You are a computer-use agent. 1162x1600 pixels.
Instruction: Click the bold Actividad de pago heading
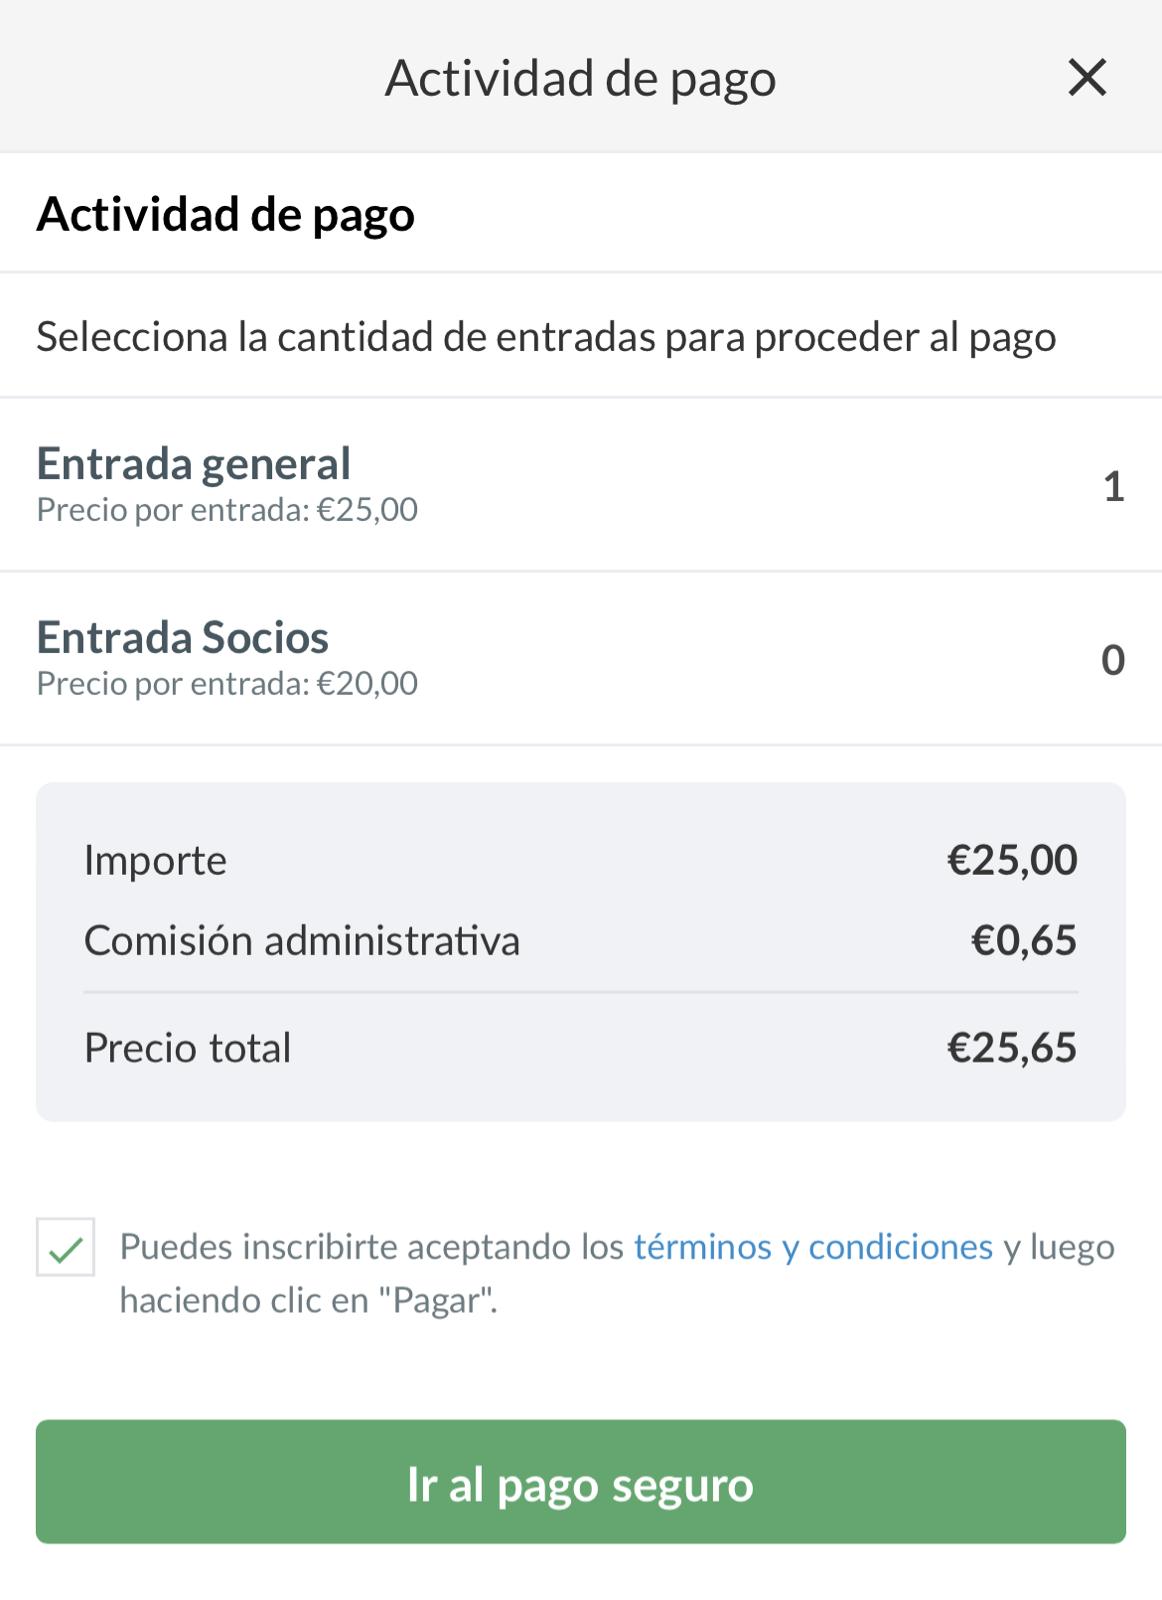[225, 214]
